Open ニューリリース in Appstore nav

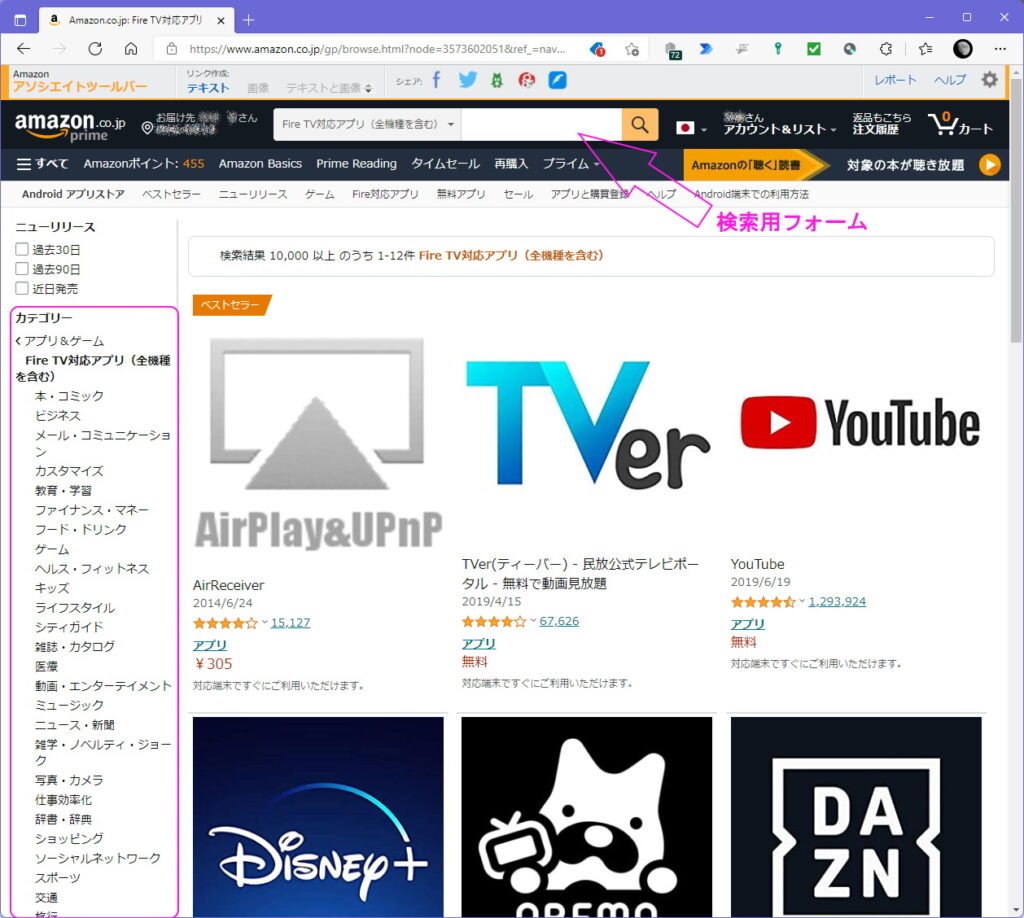253,194
